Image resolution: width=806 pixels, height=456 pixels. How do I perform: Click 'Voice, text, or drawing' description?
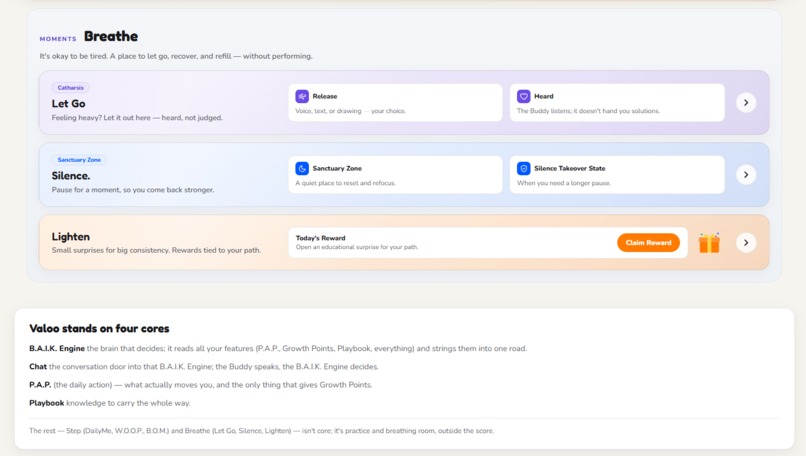coord(350,111)
